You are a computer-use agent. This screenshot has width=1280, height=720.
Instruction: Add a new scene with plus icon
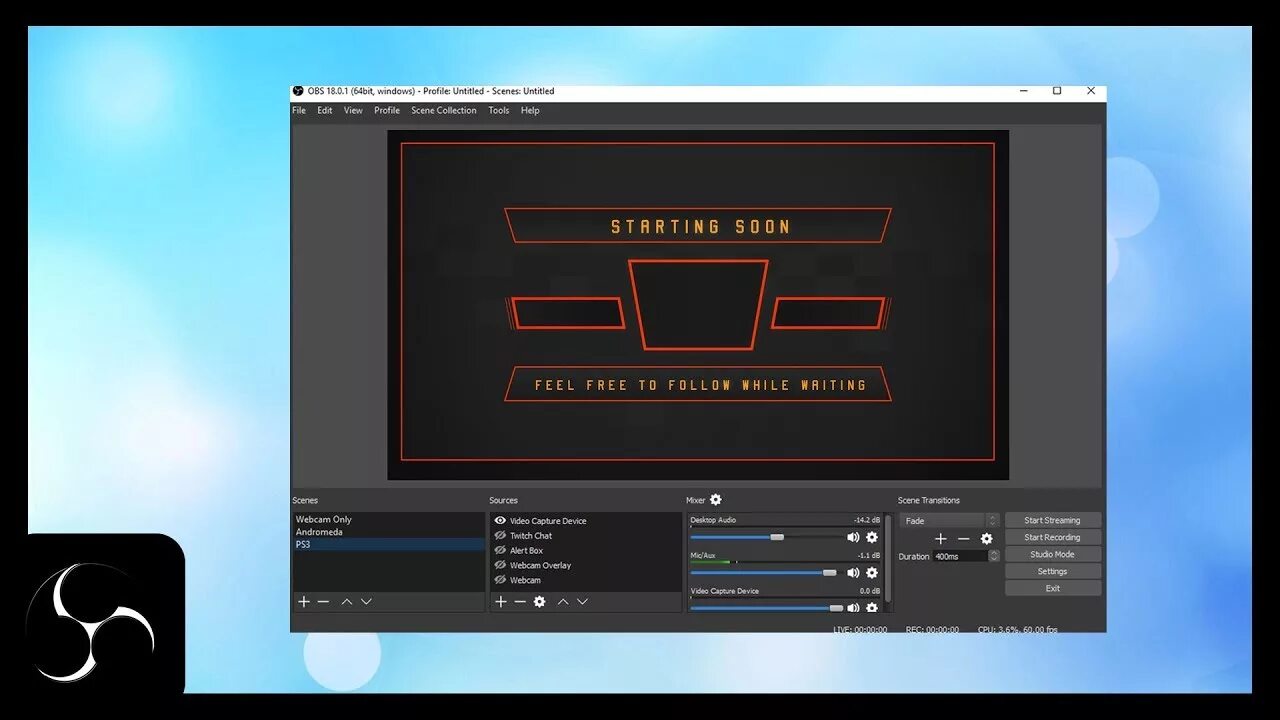304,601
